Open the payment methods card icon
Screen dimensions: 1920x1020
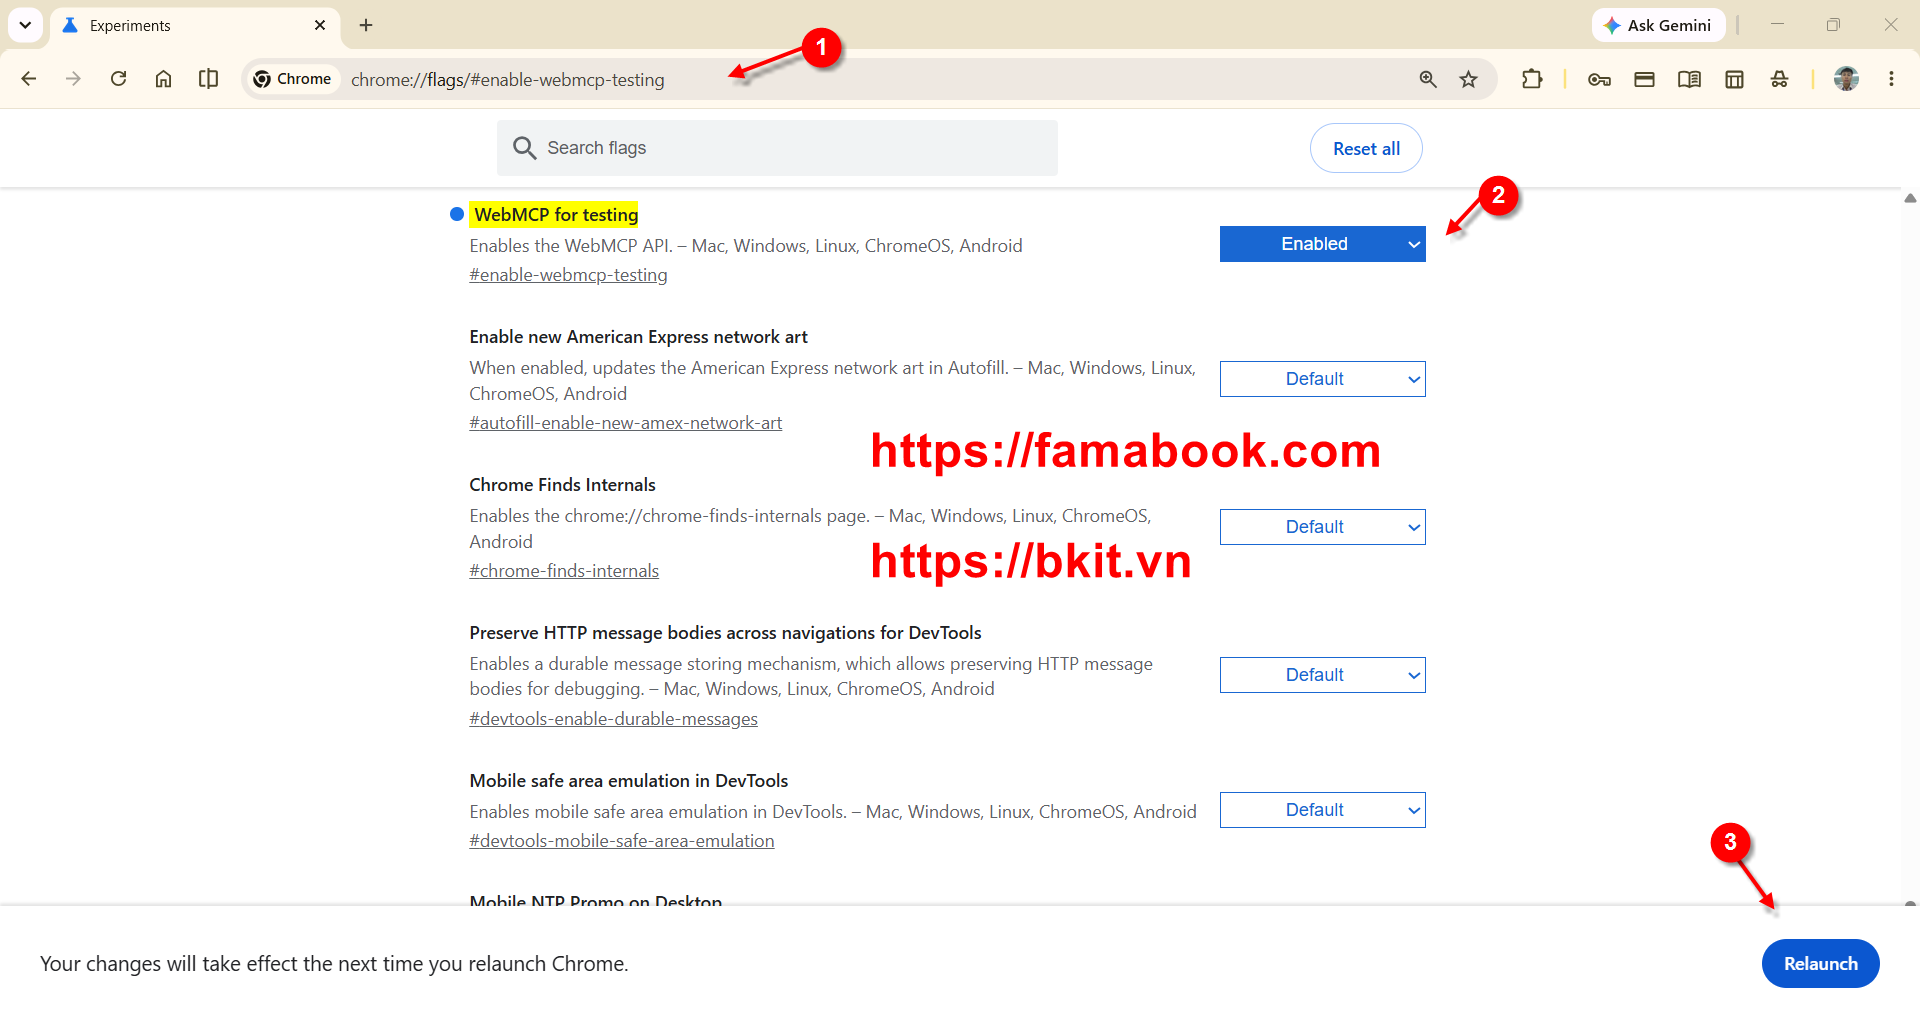1644,79
